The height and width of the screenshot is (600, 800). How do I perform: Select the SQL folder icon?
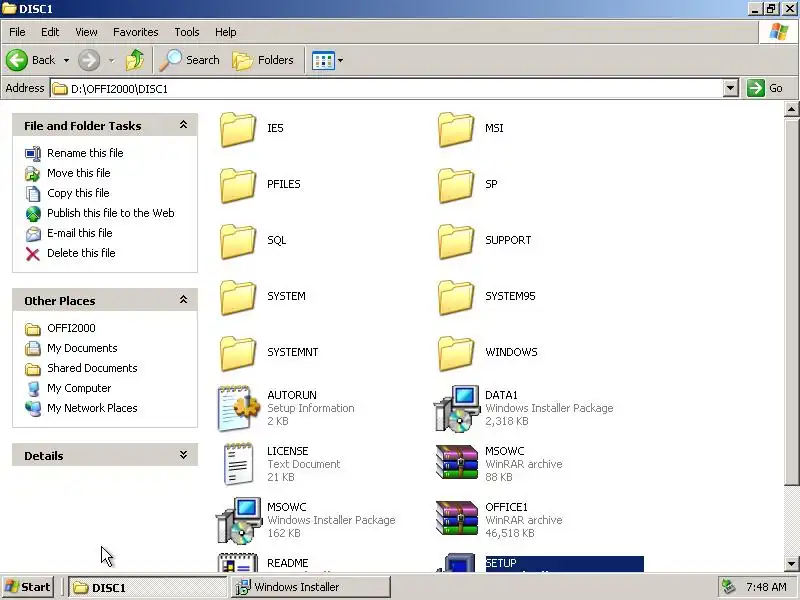click(238, 241)
